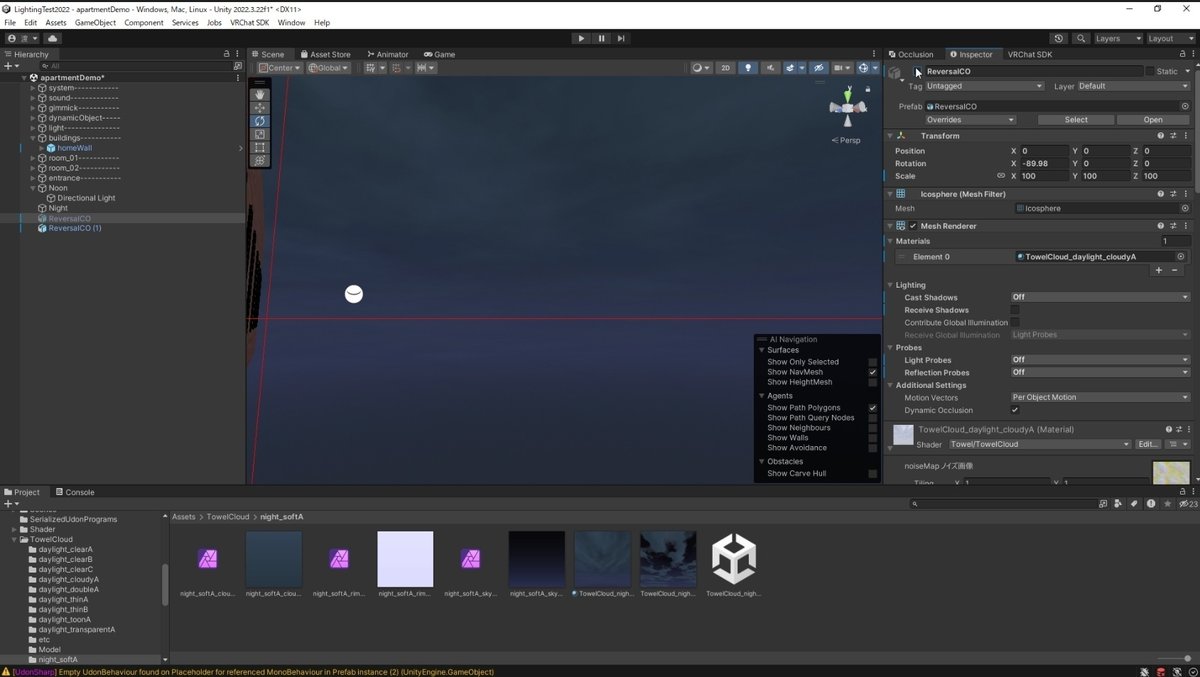Open the Layer Default dropdown
Image resolution: width=1200 pixels, height=677 pixels.
pyautogui.click(x=1134, y=86)
